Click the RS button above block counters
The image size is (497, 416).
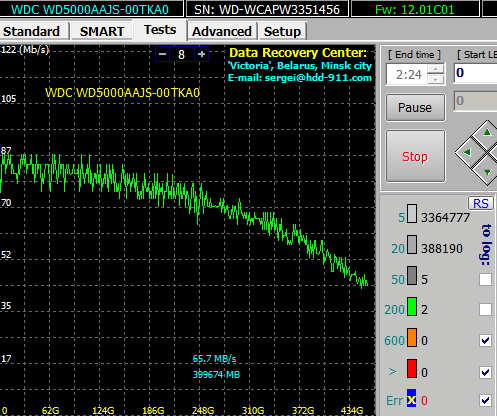click(x=481, y=203)
